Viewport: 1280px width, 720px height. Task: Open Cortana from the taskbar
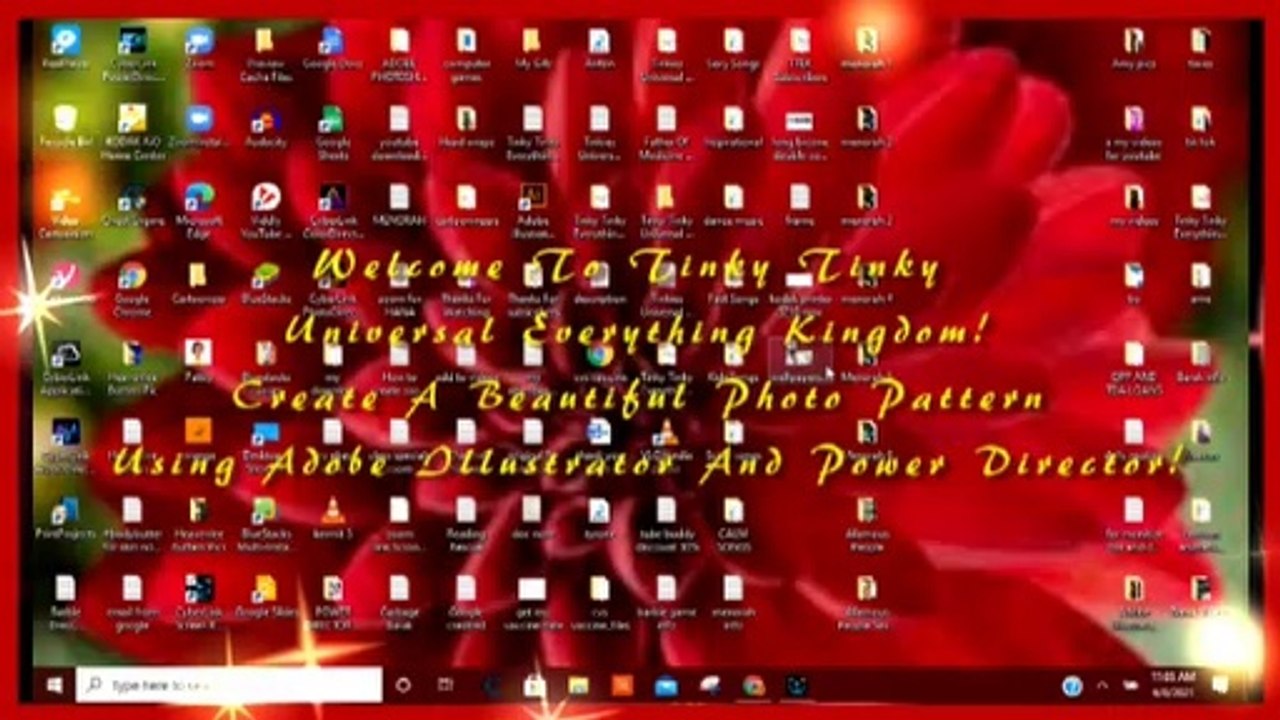point(403,685)
